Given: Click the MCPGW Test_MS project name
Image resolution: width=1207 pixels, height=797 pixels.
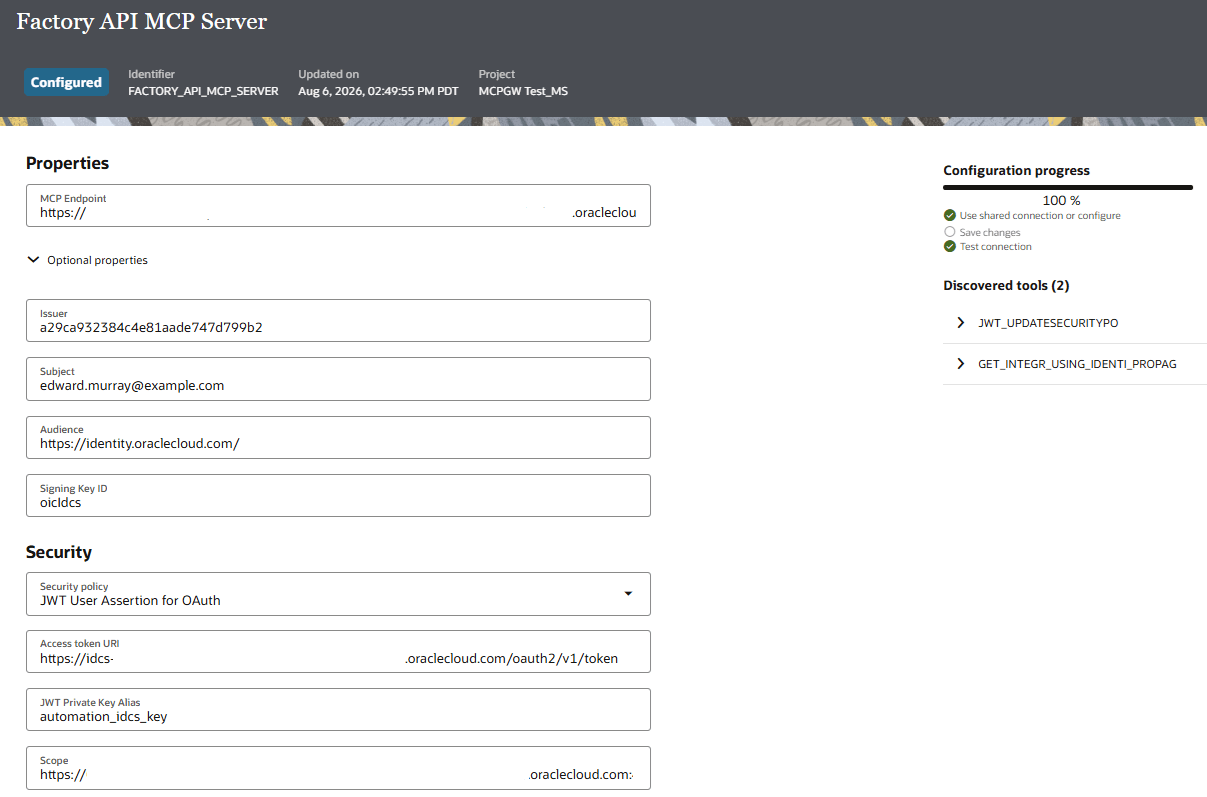Looking at the screenshot, I should [x=523, y=91].
